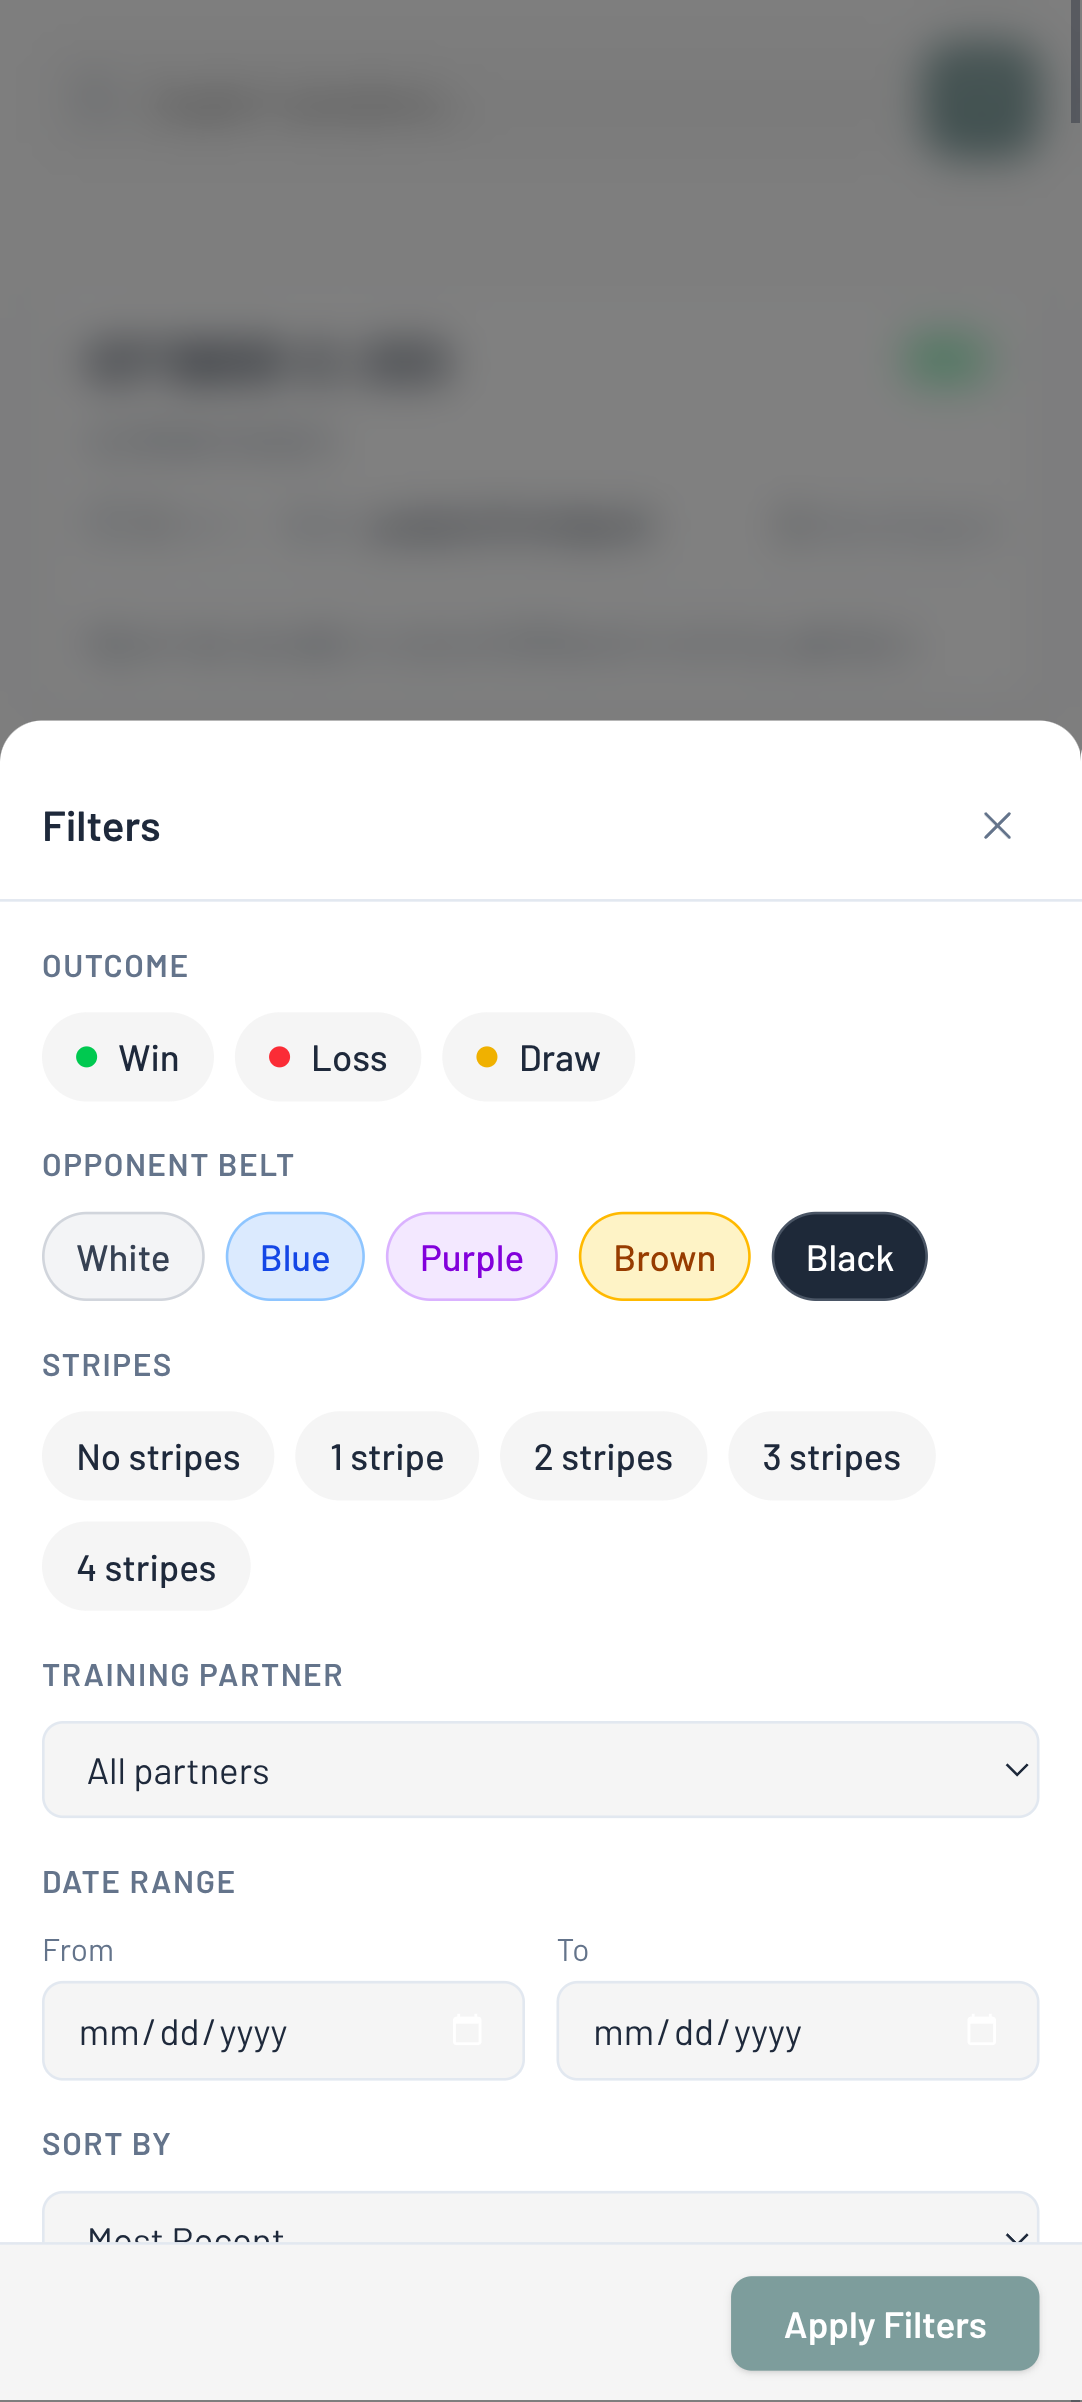Click the Apply Filters button
This screenshot has width=1082, height=2402.
(x=884, y=2324)
